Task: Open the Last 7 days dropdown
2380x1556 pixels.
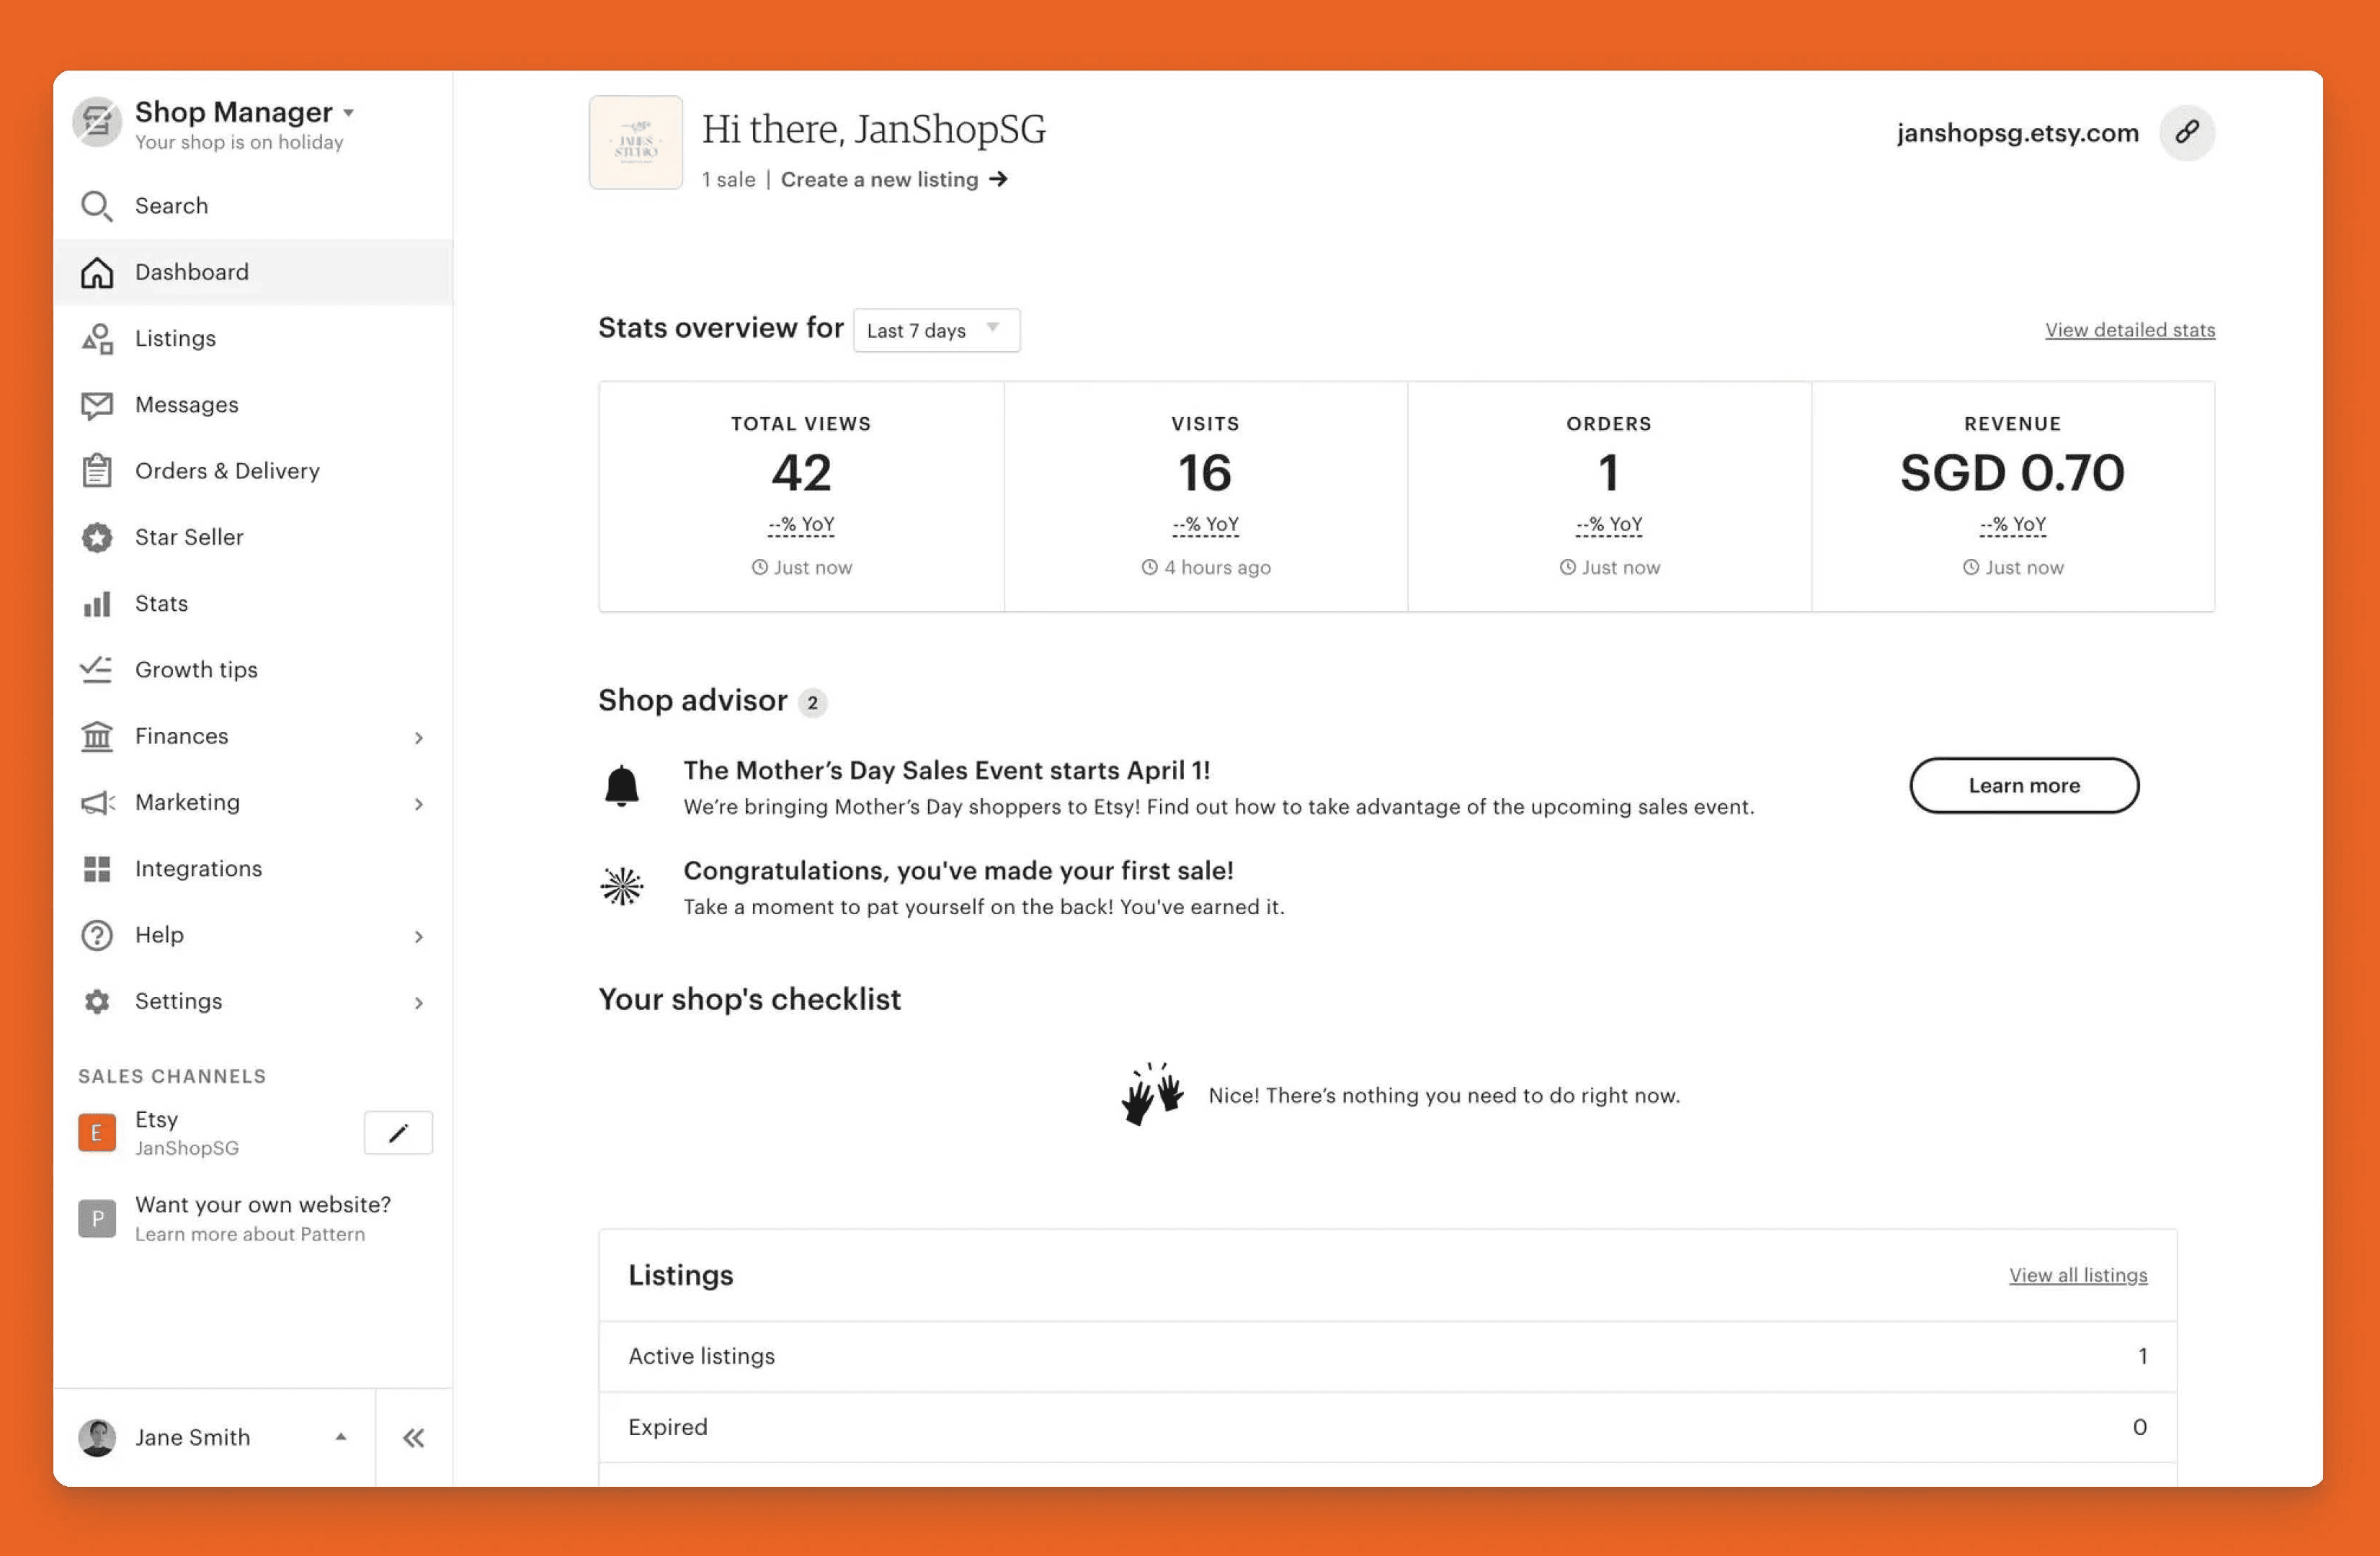Action: point(936,330)
